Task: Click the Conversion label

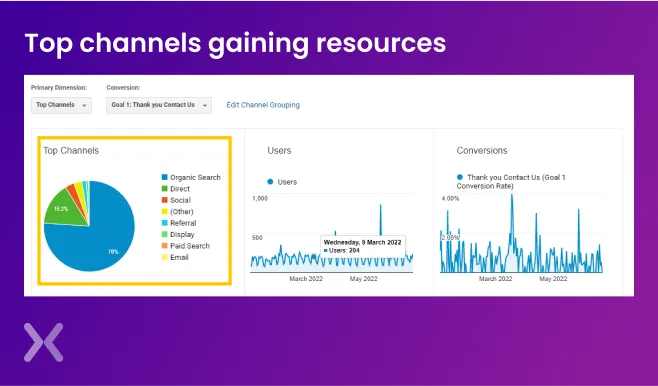Action: (123, 88)
